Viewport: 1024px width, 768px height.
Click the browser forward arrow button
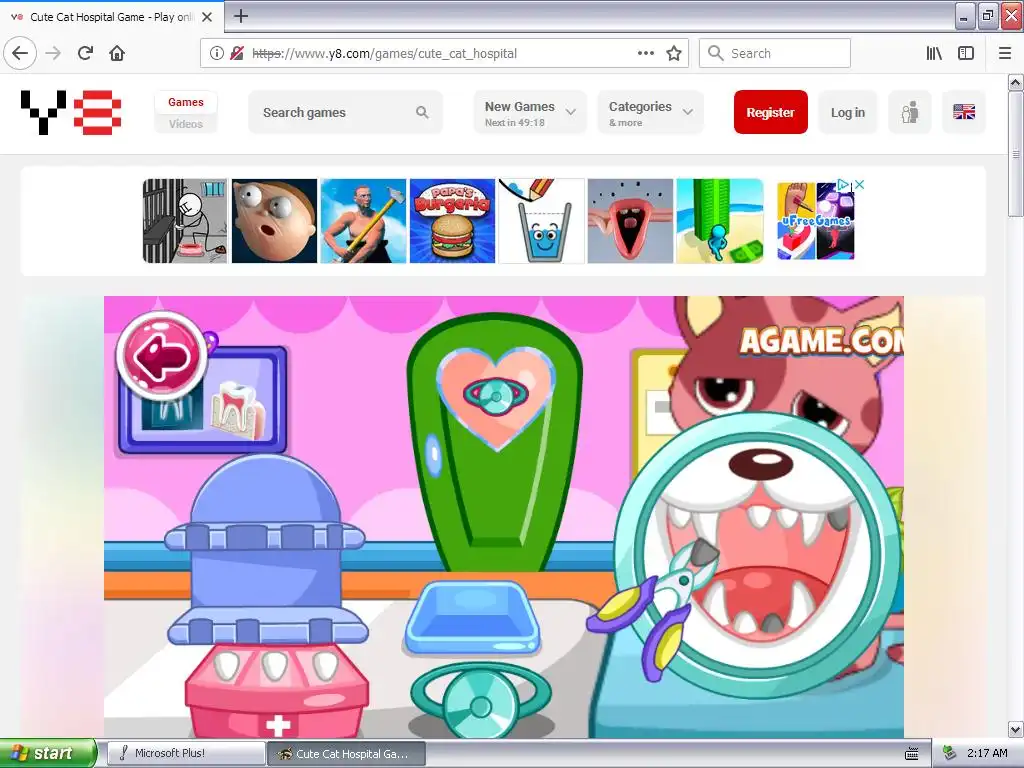point(53,54)
